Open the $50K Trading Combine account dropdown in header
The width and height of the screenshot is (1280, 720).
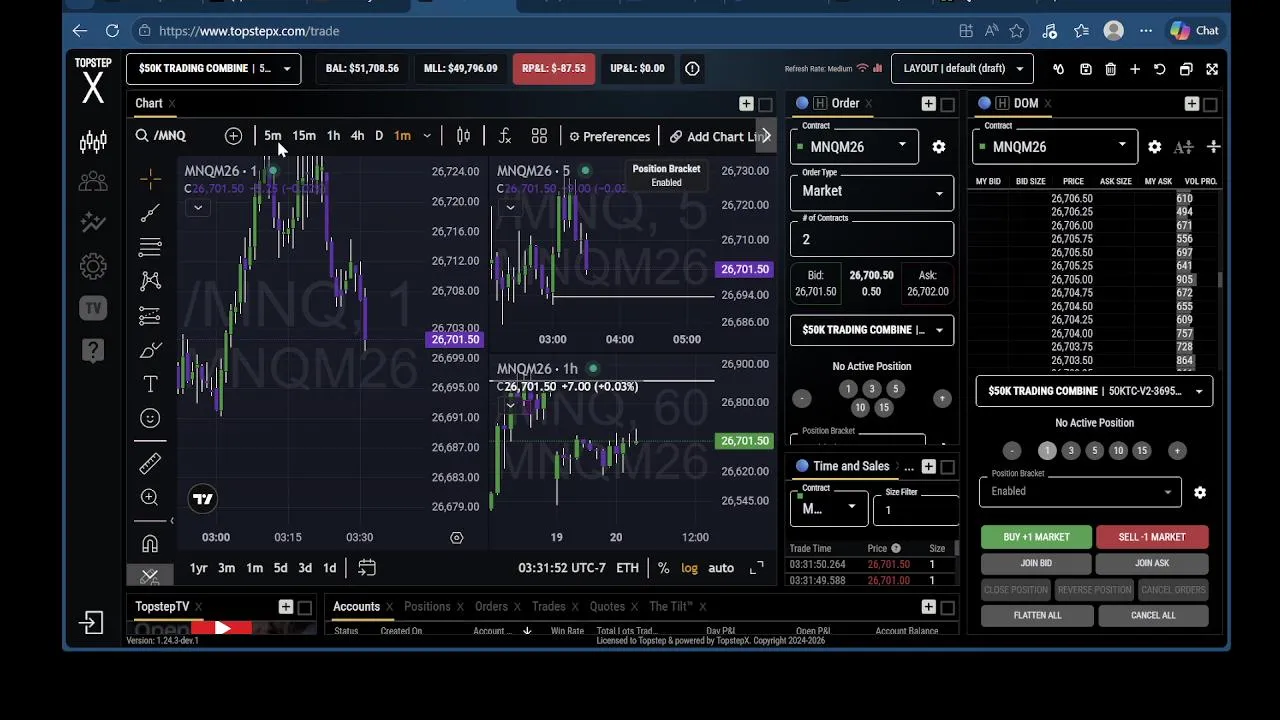click(x=213, y=69)
